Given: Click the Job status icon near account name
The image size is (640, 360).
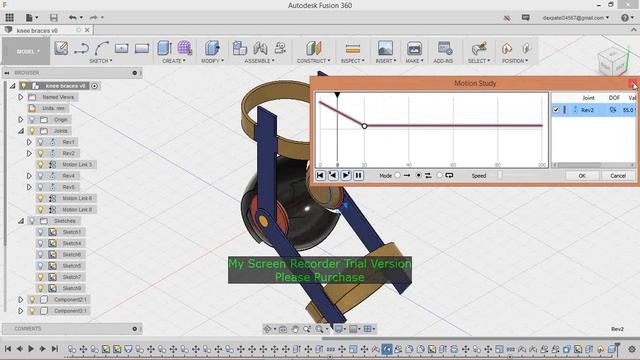Looking at the screenshot, I should [x=507, y=18].
